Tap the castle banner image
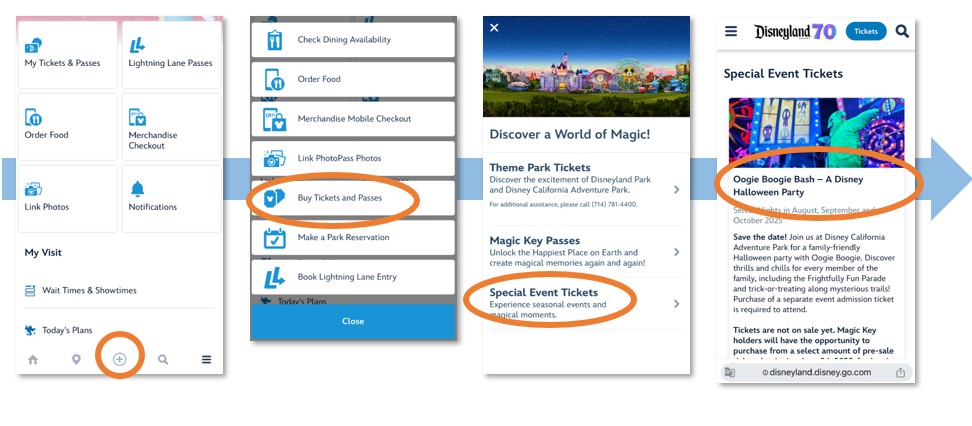Image resolution: width=972 pixels, height=426 pixels. coord(586,66)
